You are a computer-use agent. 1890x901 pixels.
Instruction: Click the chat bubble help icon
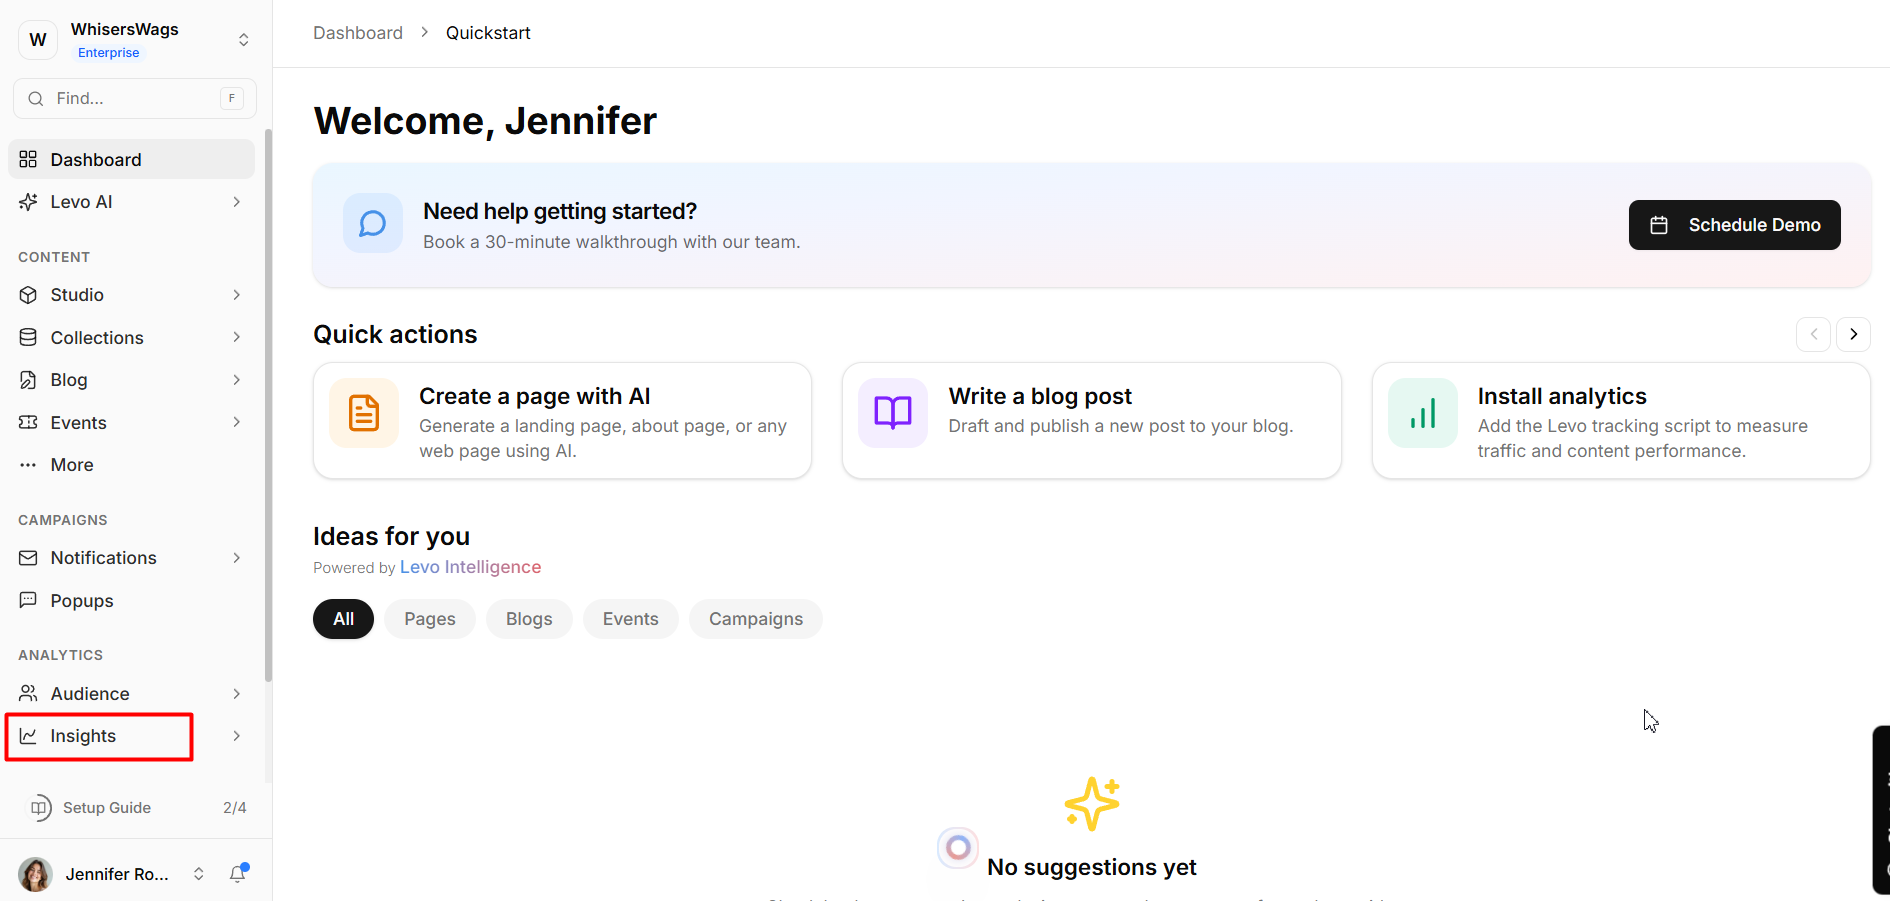coord(373,223)
